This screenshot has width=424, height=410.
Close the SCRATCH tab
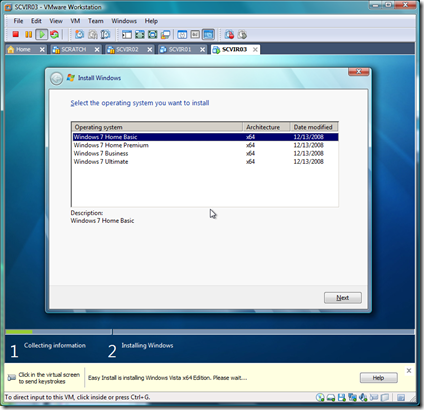click(97, 49)
